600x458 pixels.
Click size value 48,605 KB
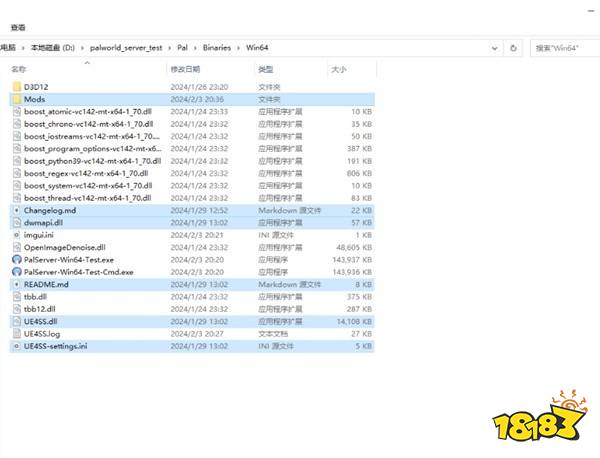(x=354, y=248)
